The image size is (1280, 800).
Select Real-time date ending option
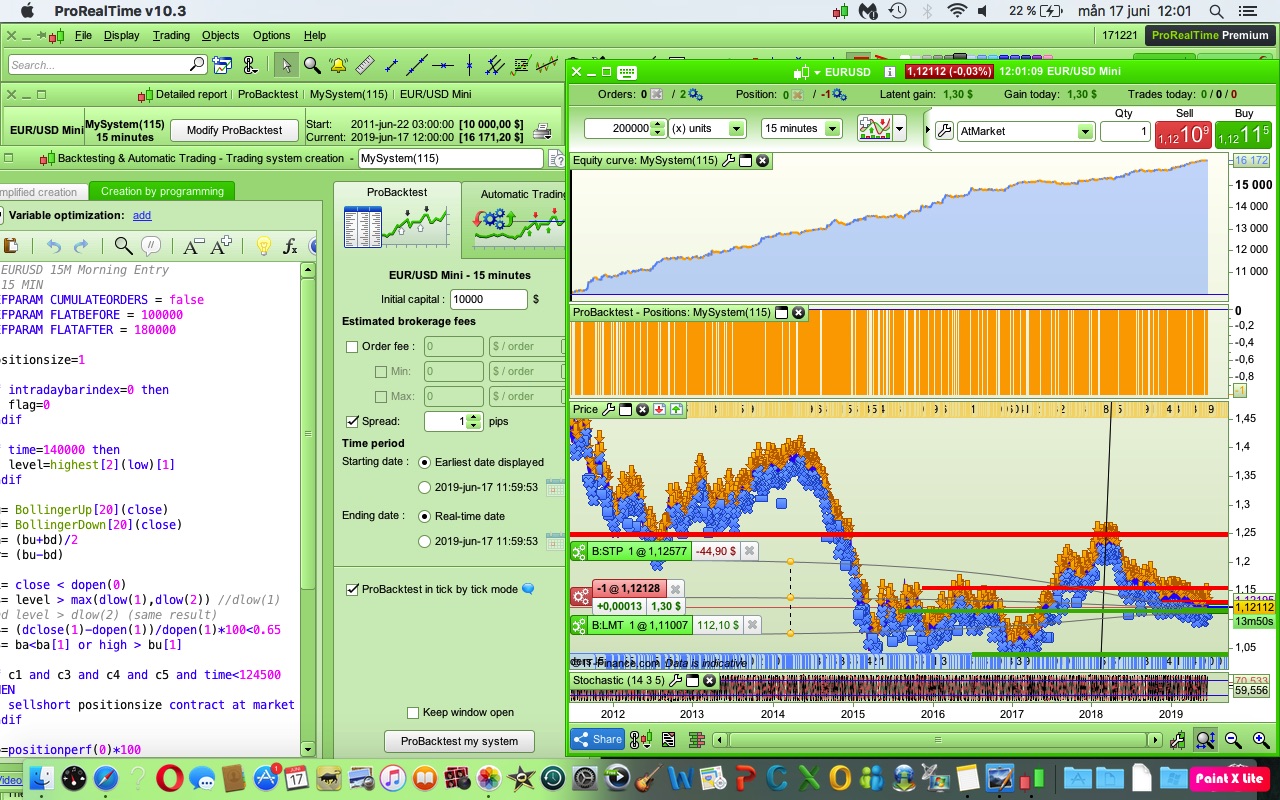coord(425,516)
